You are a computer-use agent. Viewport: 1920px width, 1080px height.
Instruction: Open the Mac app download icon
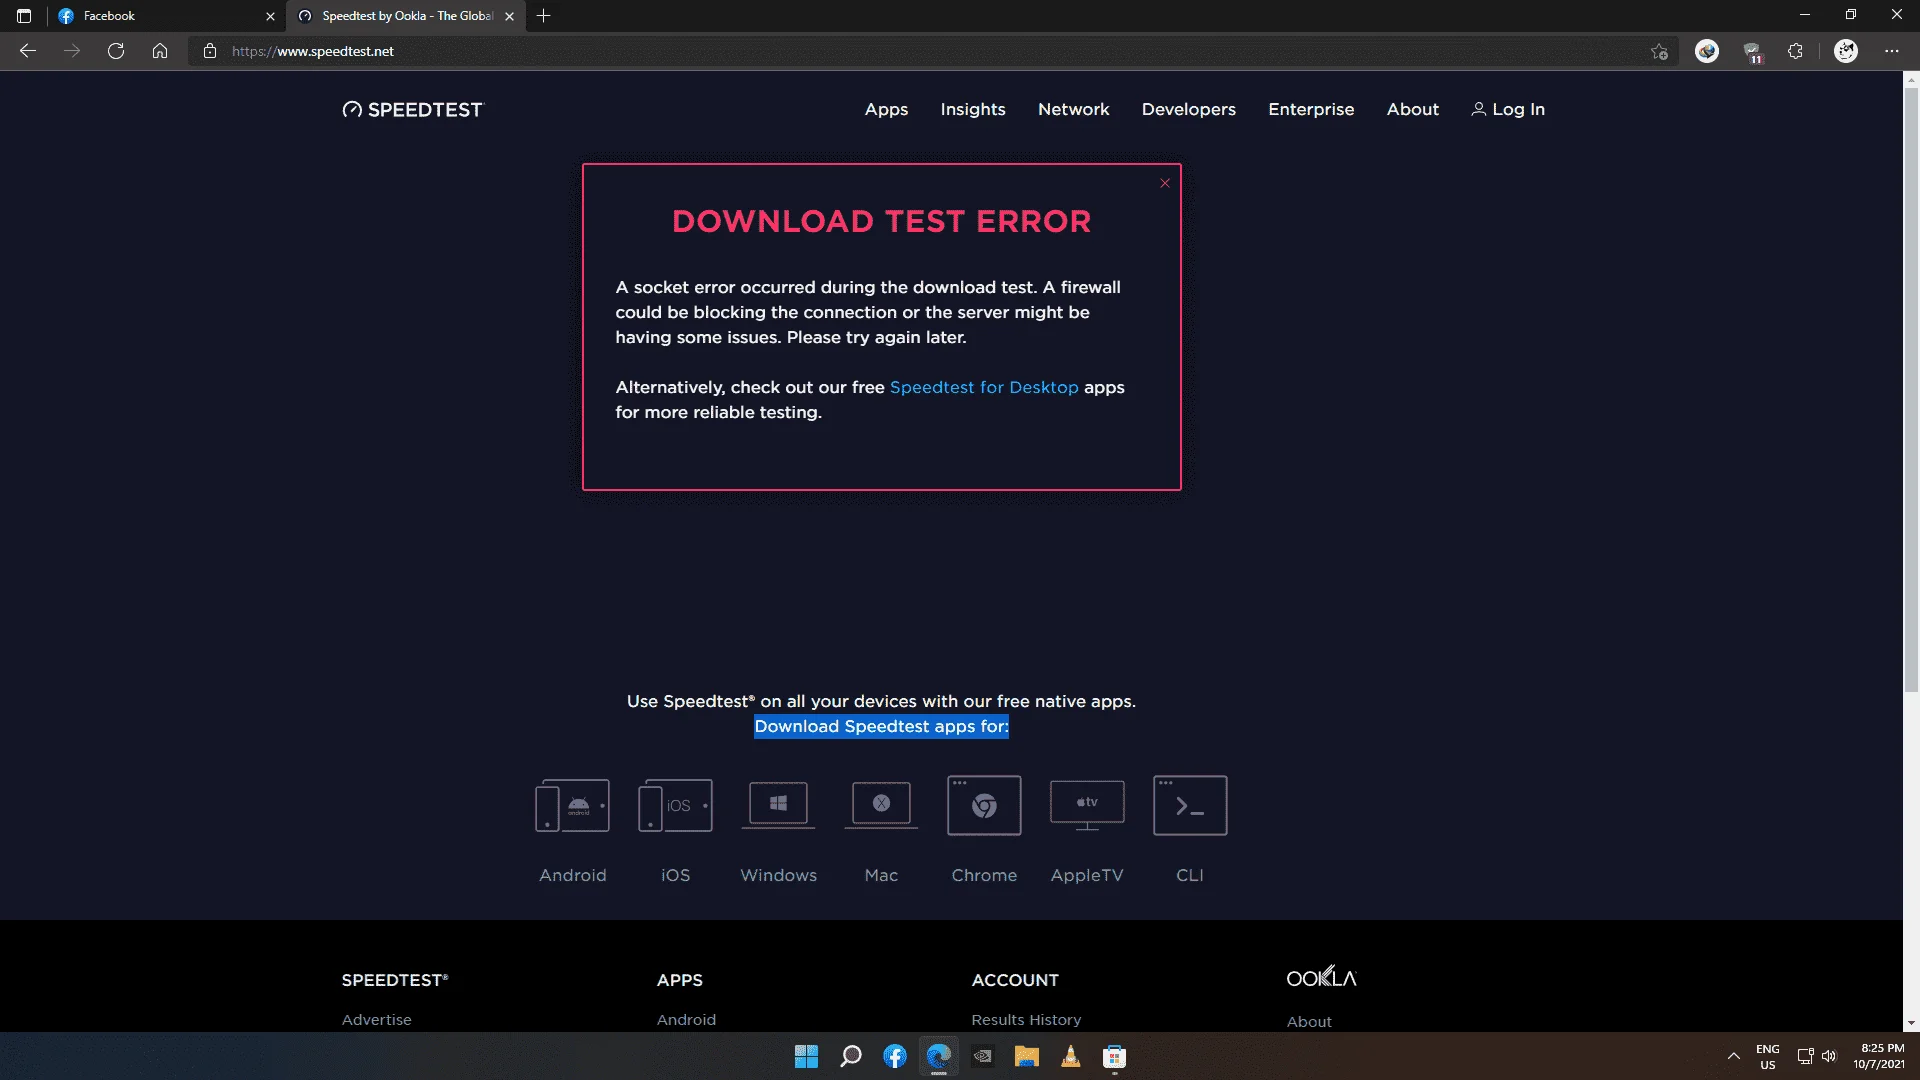881,805
